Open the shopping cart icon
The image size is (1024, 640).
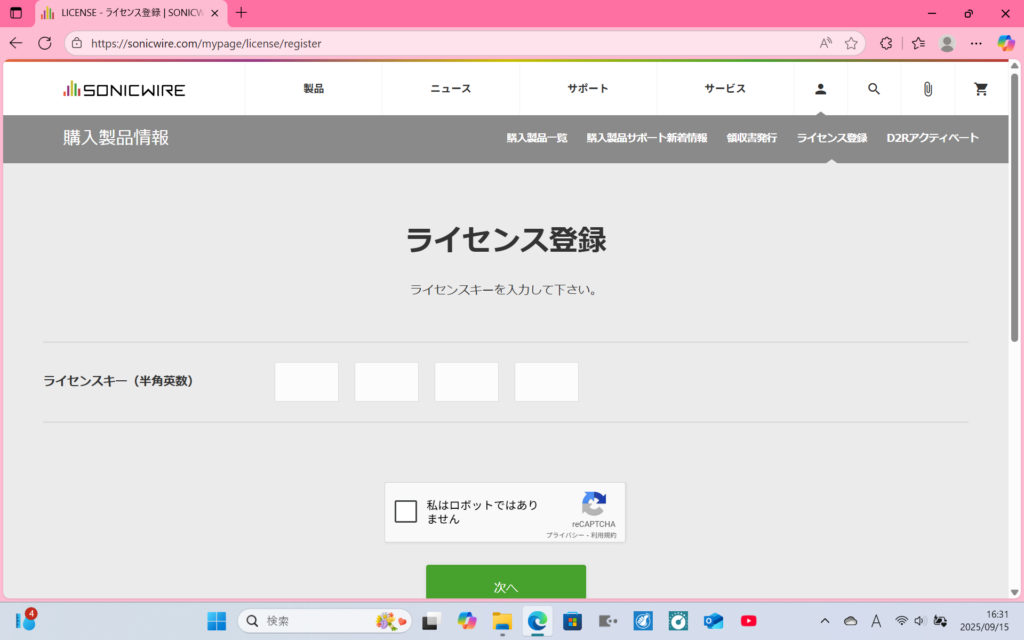pyautogui.click(x=981, y=89)
